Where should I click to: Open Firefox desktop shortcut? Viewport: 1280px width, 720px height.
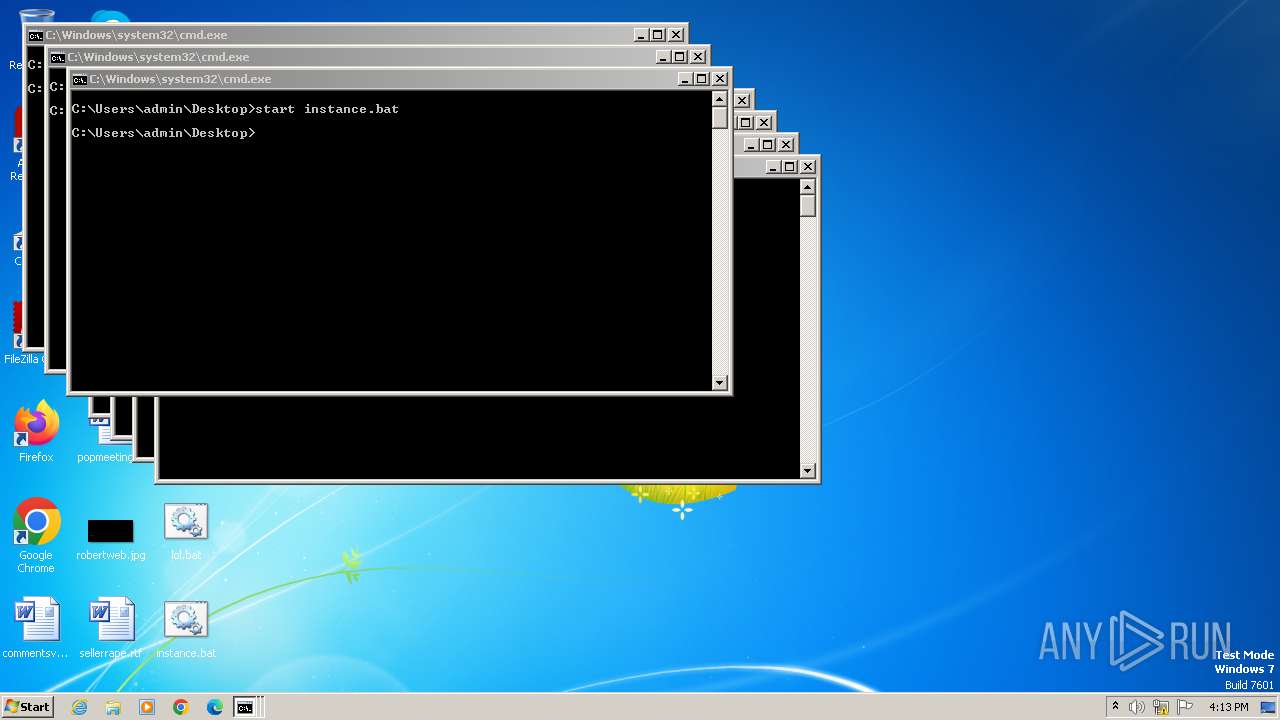(36, 432)
